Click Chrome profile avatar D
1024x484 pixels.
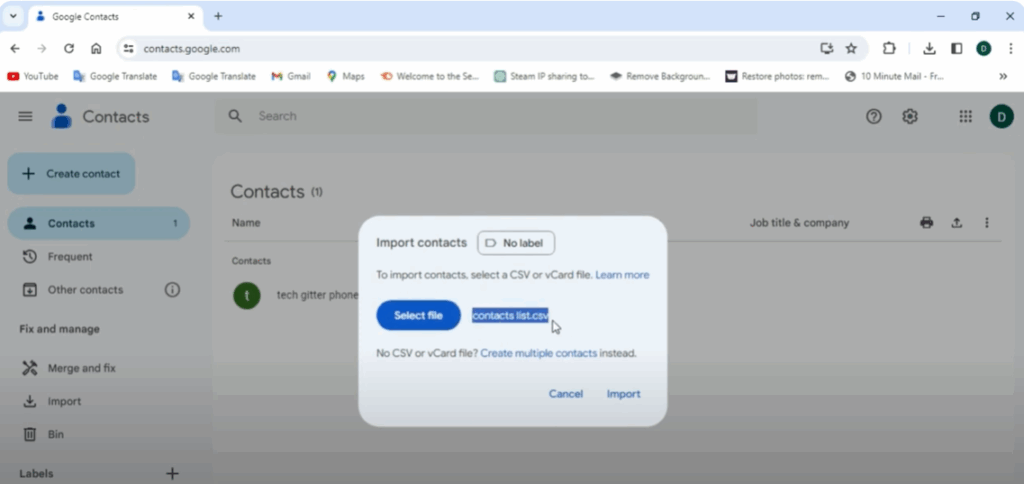[x=984, y=48]
